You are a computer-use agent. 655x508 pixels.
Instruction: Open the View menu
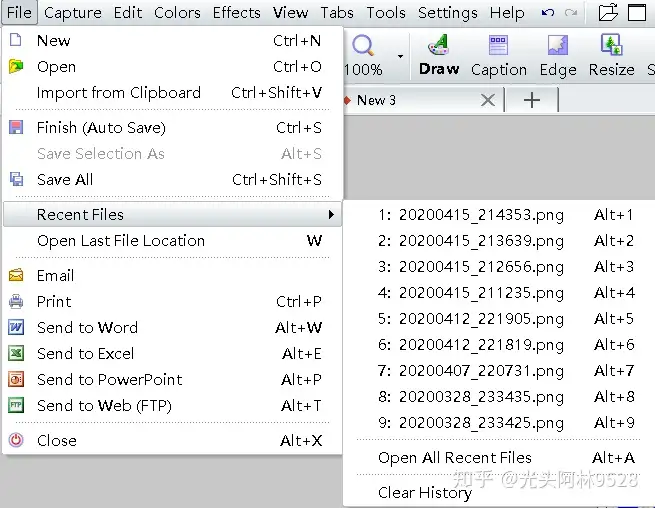tap(290, 13)
